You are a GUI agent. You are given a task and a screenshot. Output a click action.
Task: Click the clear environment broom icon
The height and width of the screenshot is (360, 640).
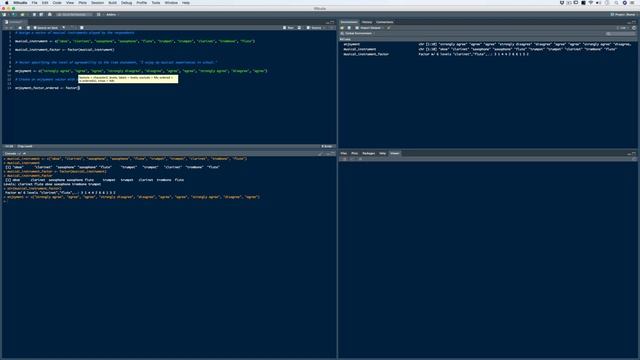click(x=388, y=28)
